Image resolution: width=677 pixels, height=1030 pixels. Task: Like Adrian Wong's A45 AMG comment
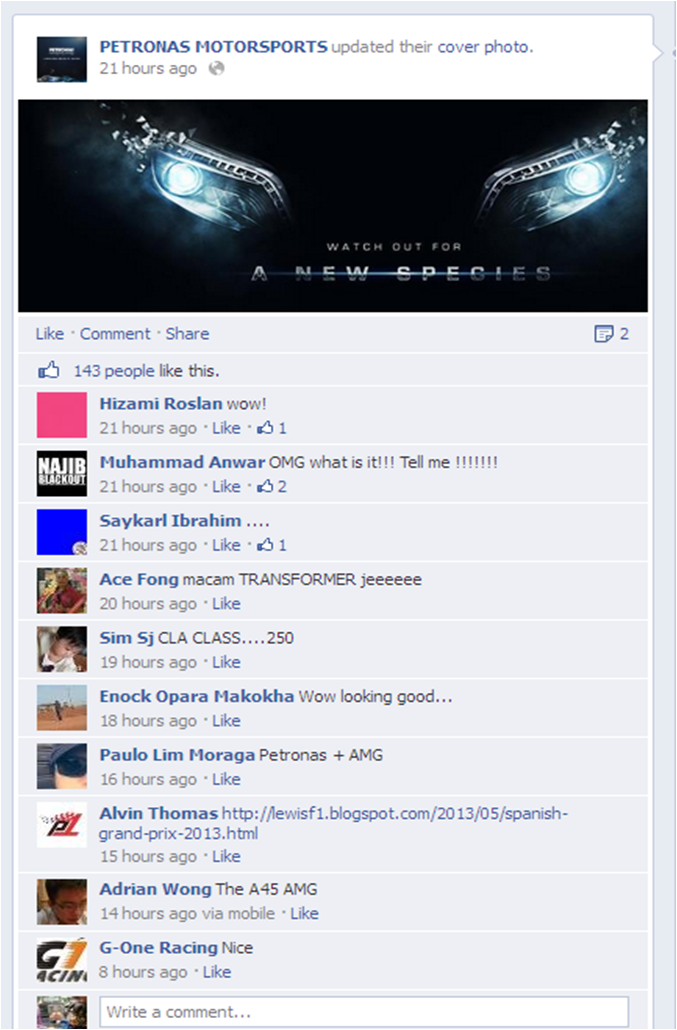point(304,914)
